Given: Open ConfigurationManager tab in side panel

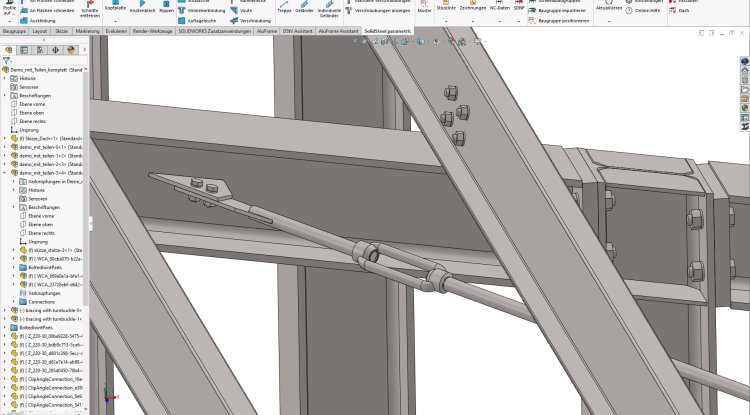Looking at the screenshot, I should pyautogui.click(x=40, y=50).
